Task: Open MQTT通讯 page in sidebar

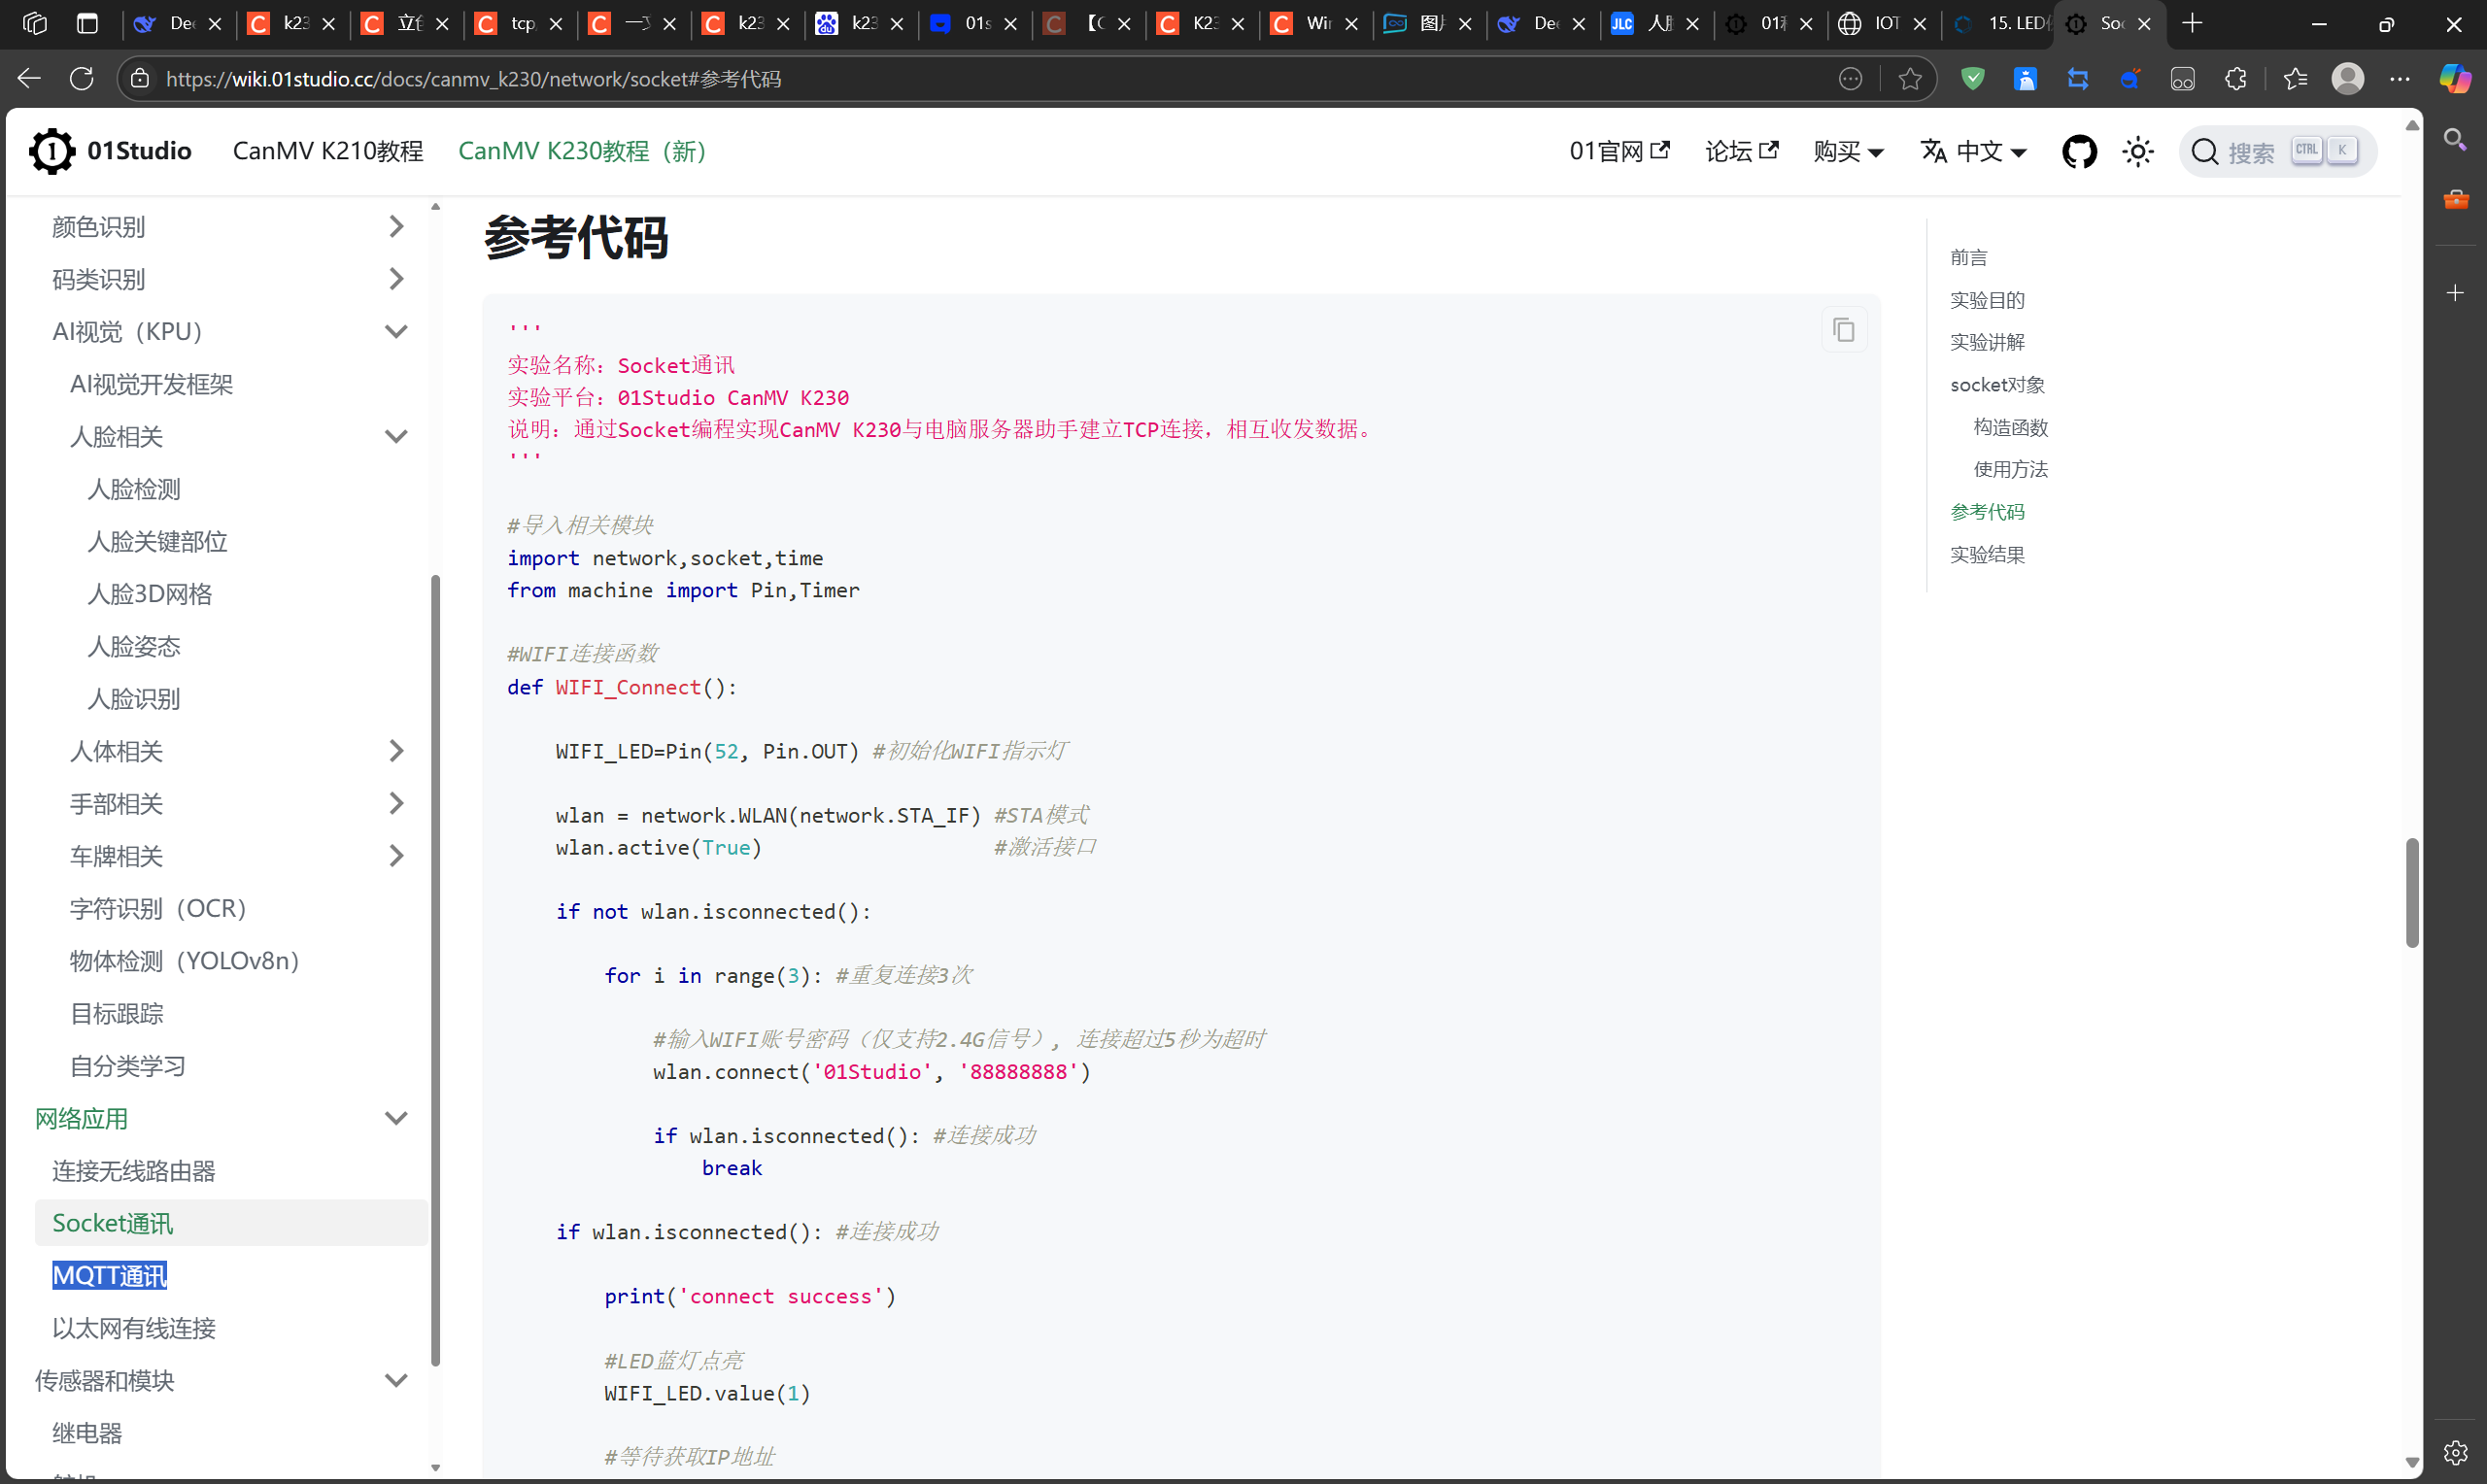Action: [110, 1276]
